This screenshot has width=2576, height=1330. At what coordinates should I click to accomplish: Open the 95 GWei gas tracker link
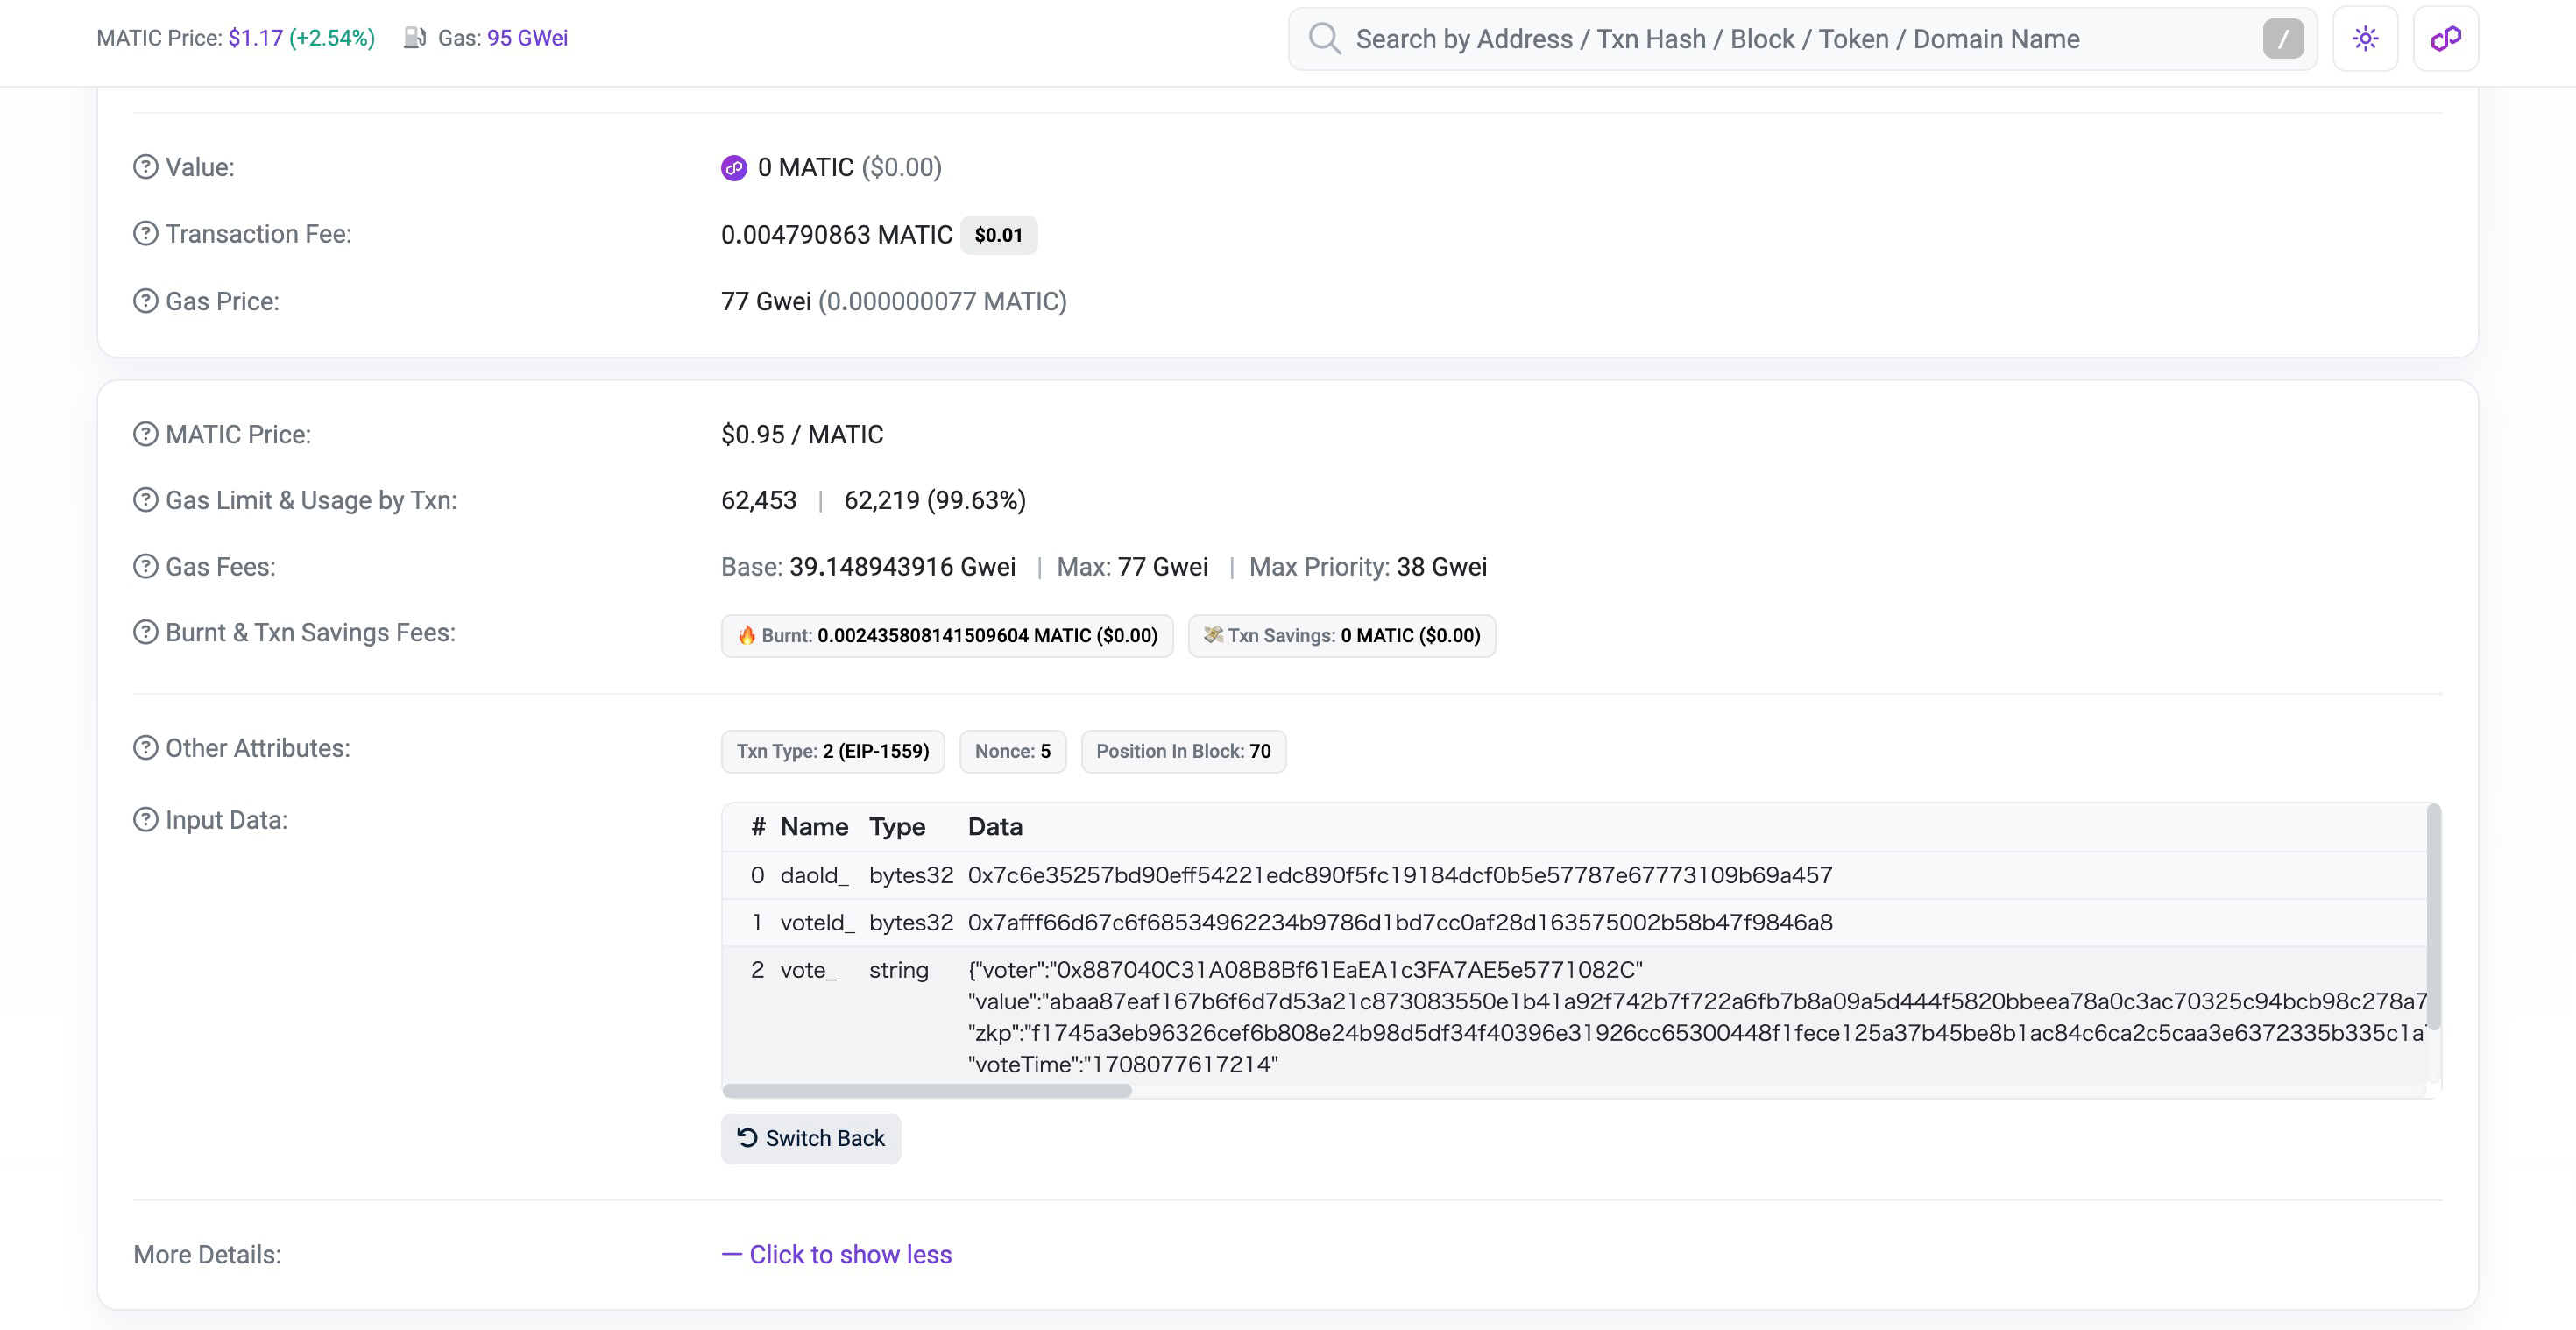(x=527, y=38)
